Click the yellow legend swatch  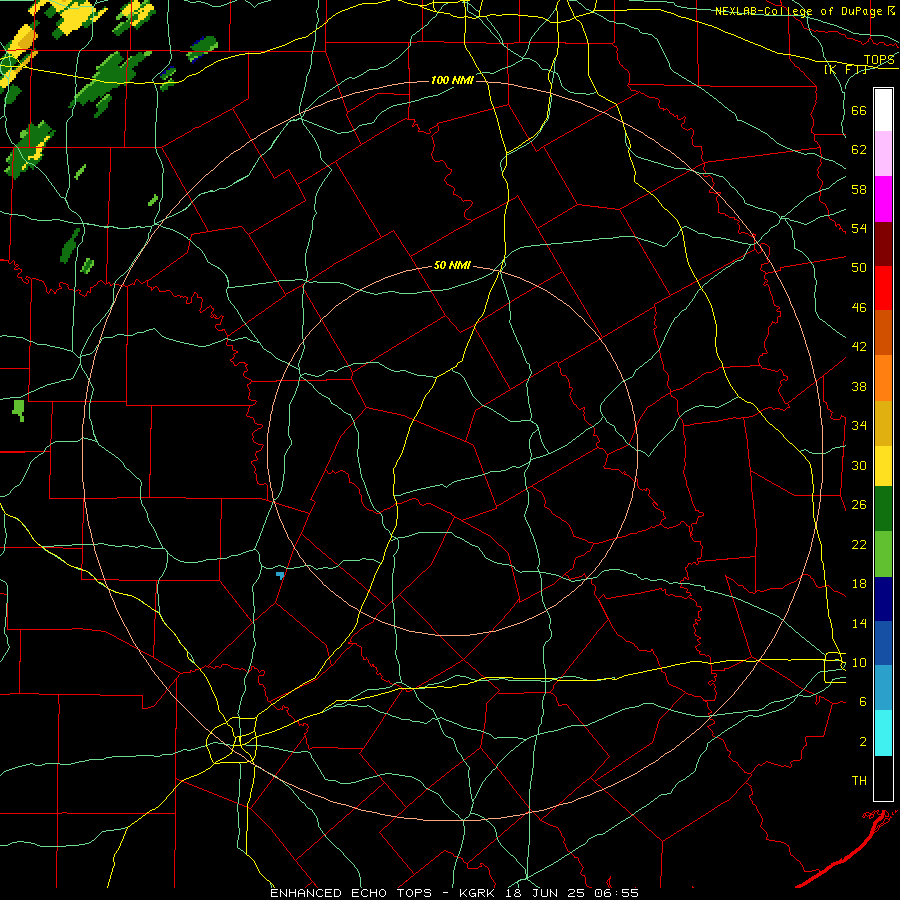[883, 466]
